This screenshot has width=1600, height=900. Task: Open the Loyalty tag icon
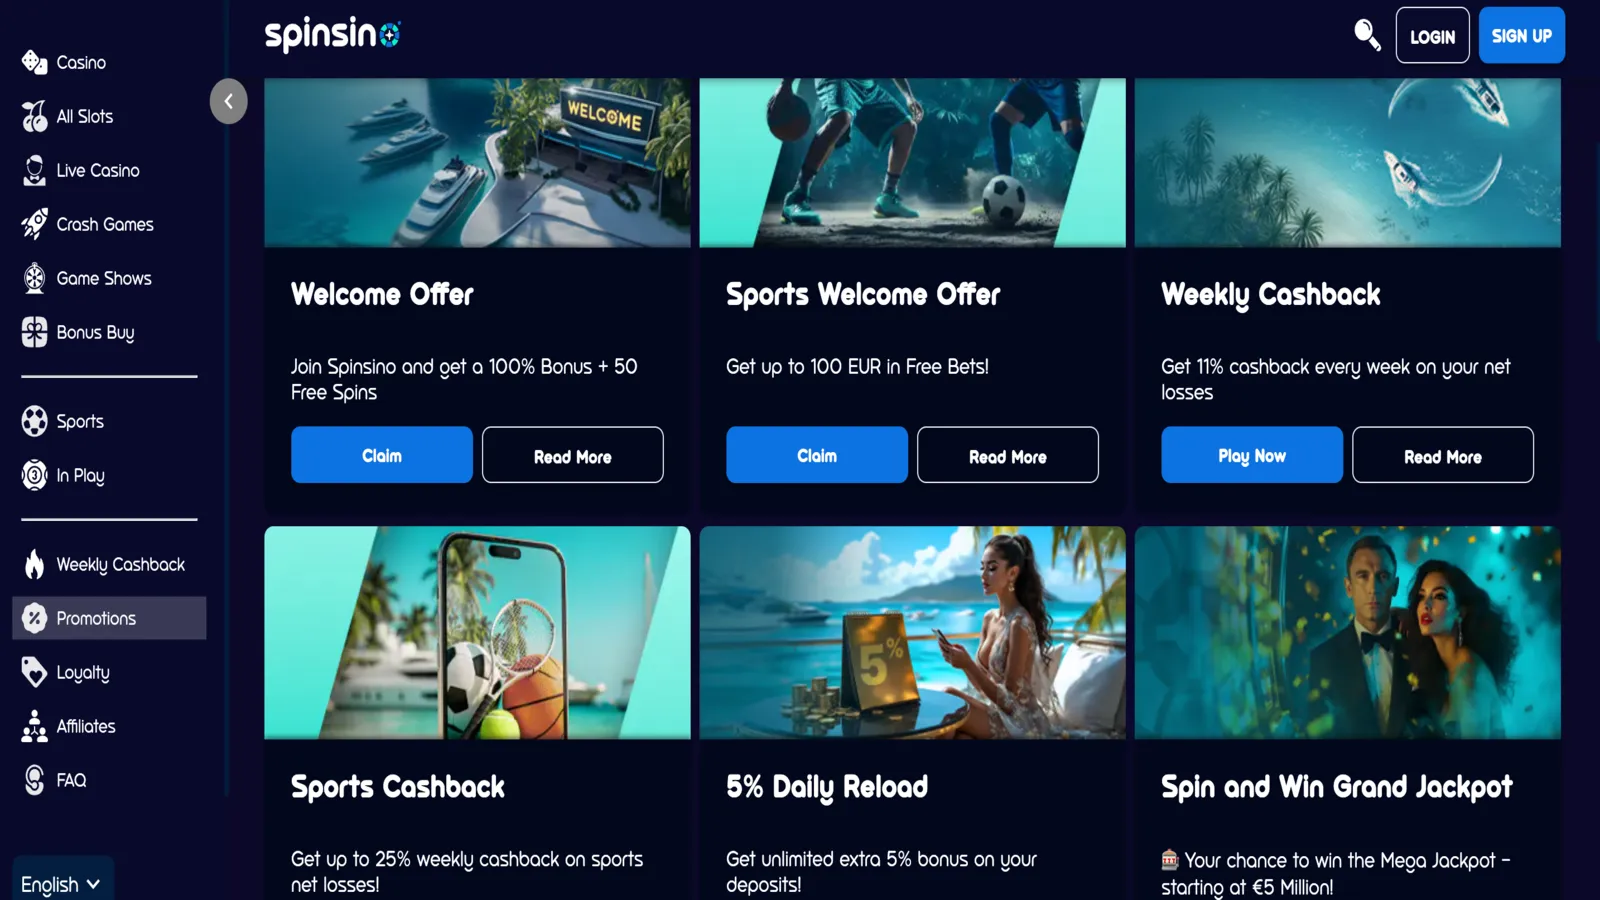[34, 672]
